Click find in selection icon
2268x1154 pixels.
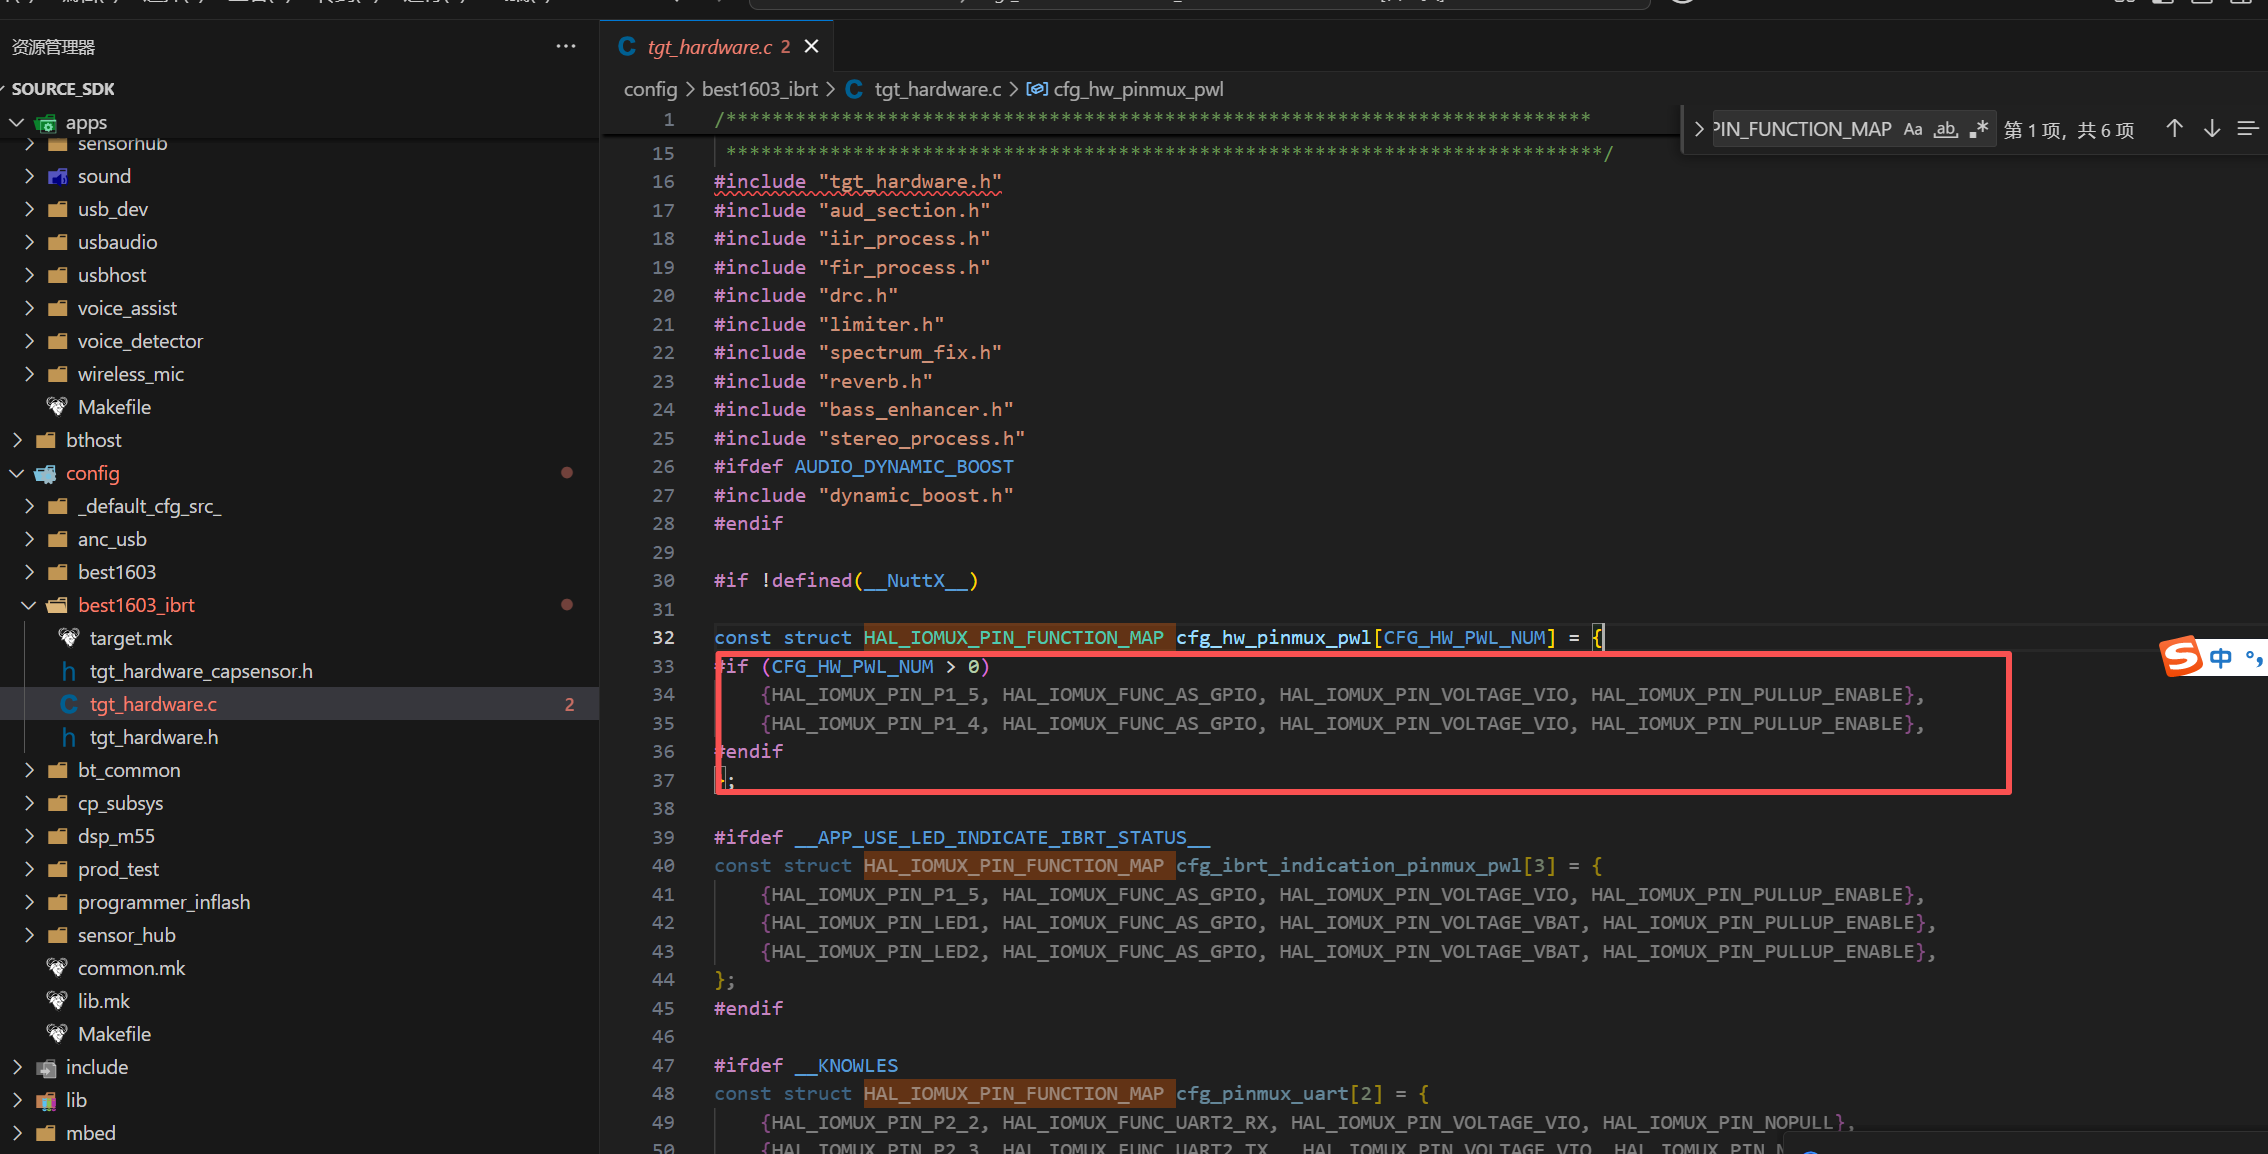pos(2247,129)
